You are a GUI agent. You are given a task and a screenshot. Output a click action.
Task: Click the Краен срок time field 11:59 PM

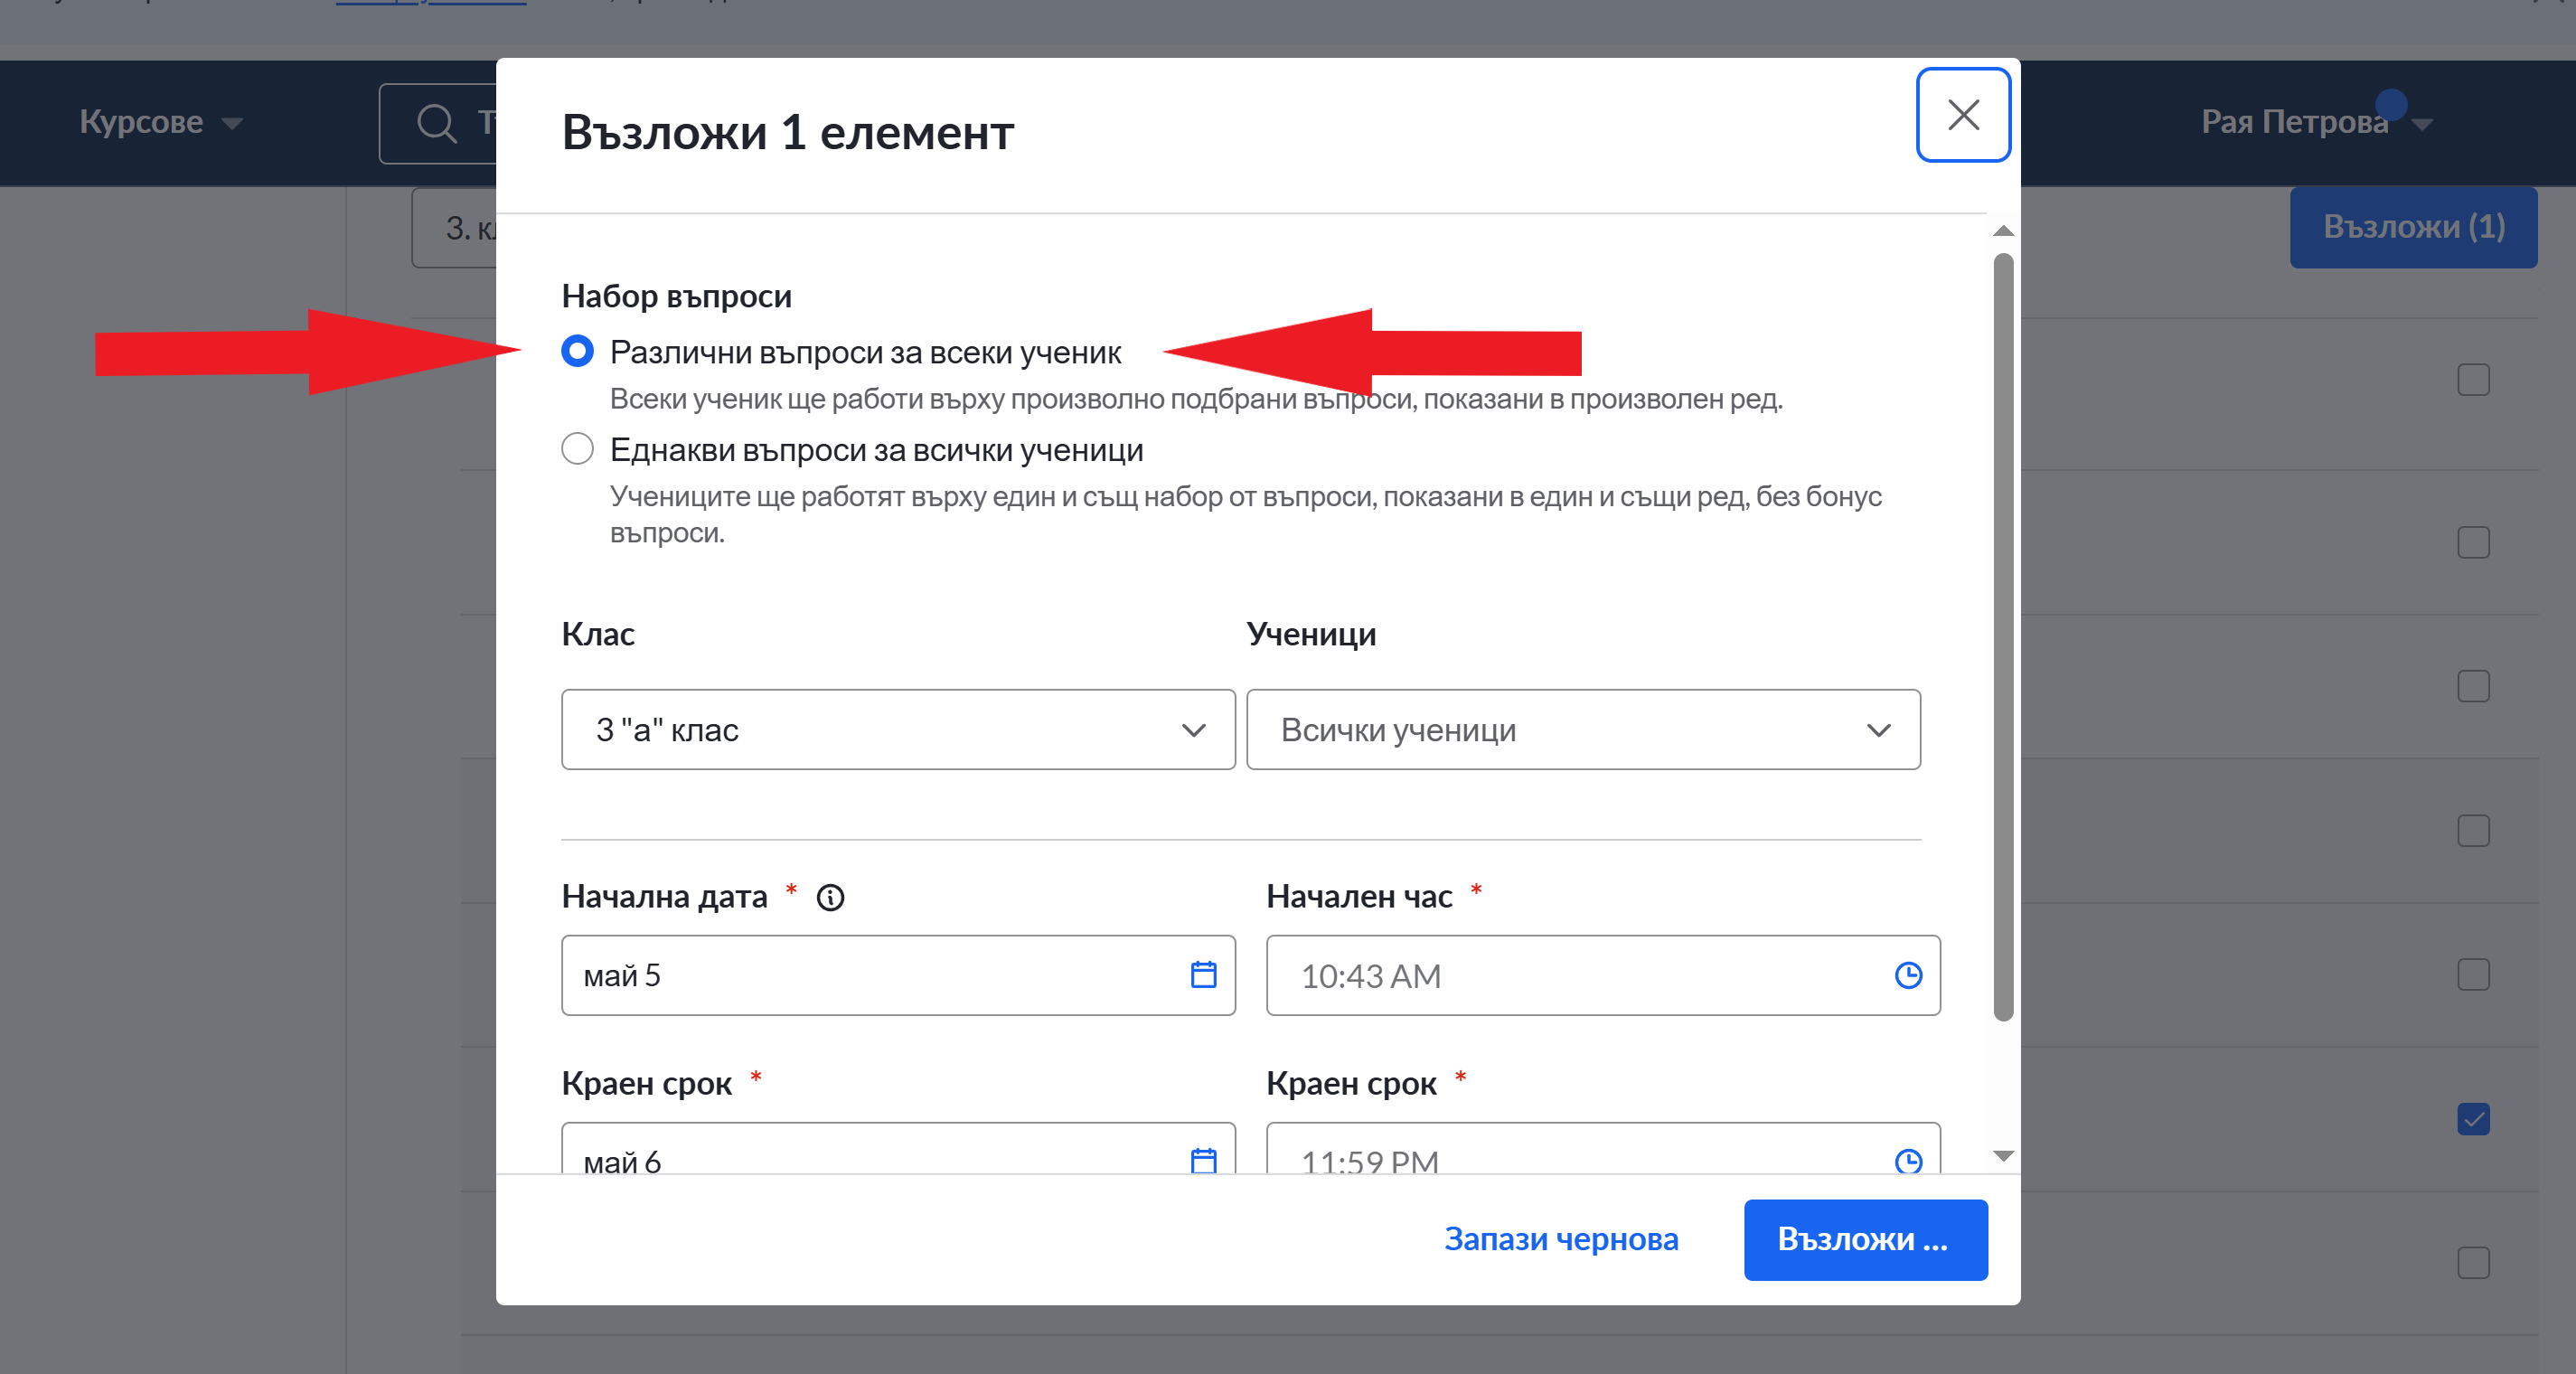click(1602, 1148)
